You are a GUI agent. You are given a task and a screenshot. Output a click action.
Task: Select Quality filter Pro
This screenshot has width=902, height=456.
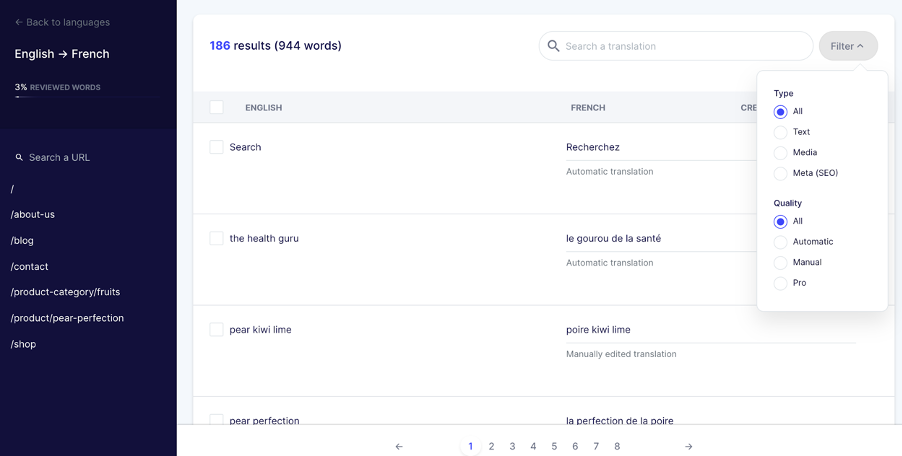(780, 283)
